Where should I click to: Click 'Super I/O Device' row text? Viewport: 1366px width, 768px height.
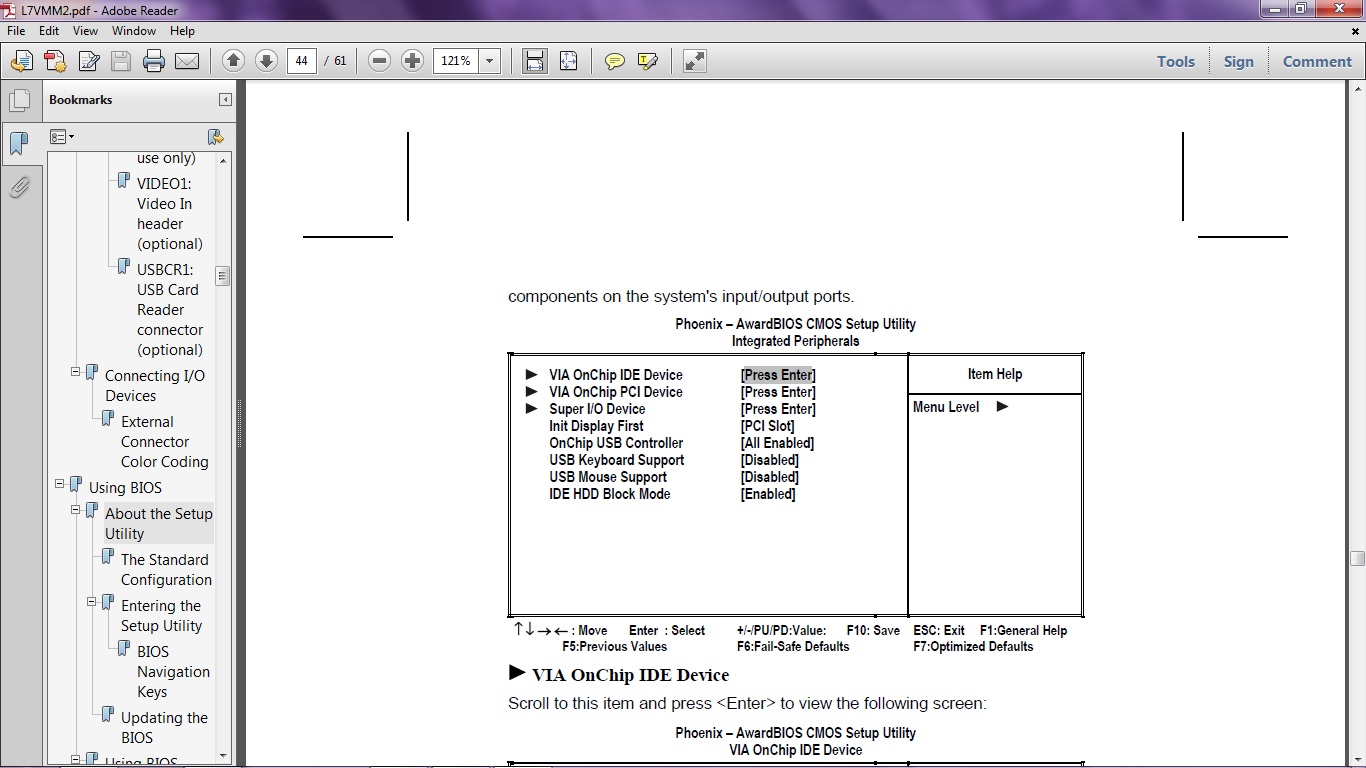597,409
